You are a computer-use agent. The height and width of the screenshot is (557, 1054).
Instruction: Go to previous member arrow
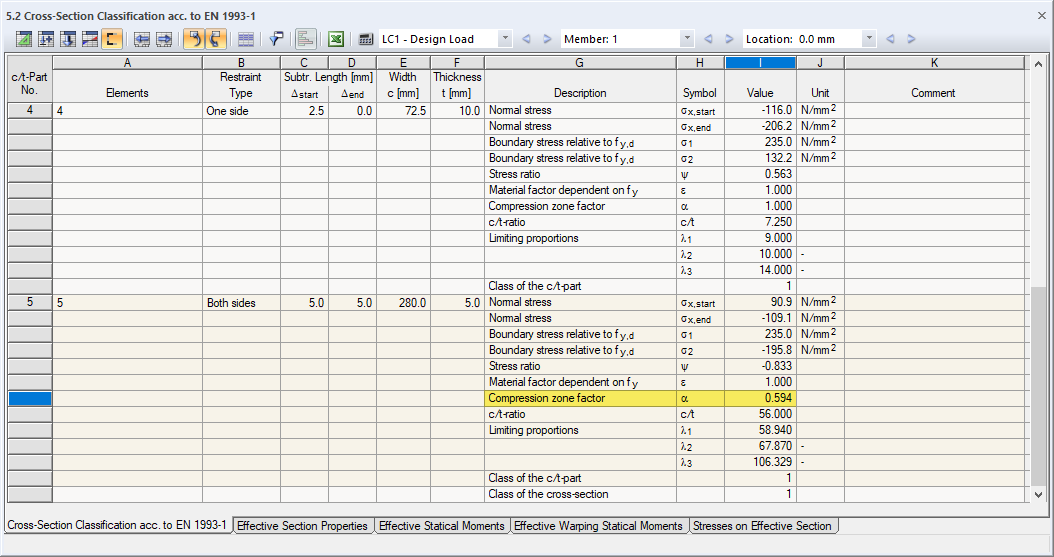click(x=708, y=40)
